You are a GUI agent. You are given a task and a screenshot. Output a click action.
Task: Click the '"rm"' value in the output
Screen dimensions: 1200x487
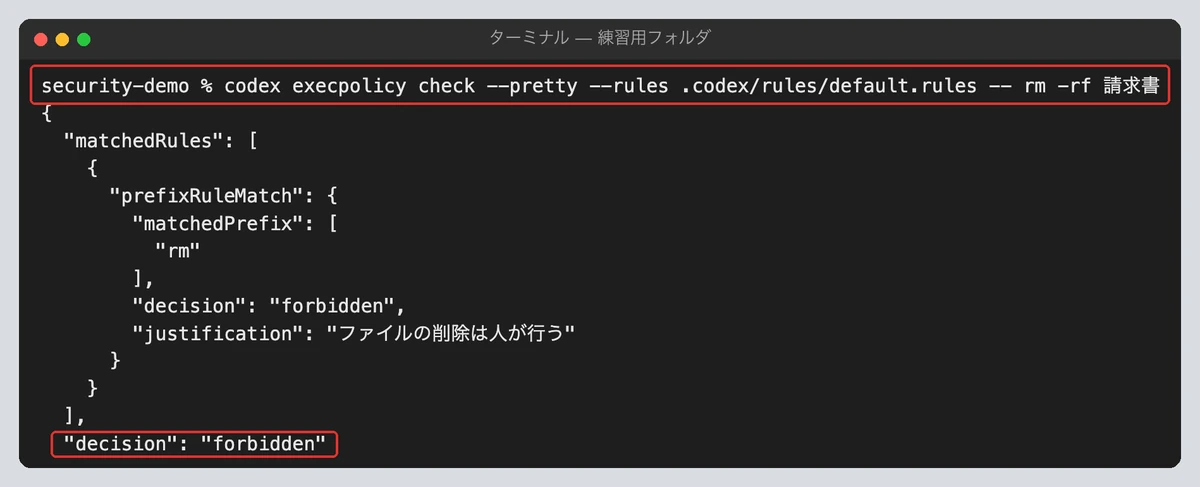coord(177,250)
